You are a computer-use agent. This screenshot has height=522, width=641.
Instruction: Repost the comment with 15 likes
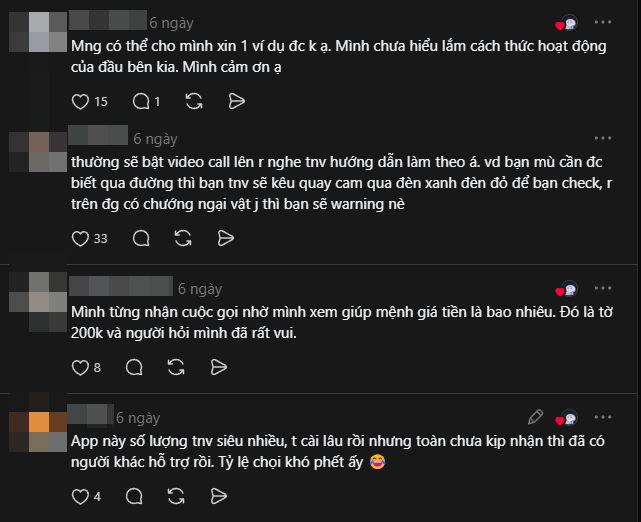click(194, 101)
